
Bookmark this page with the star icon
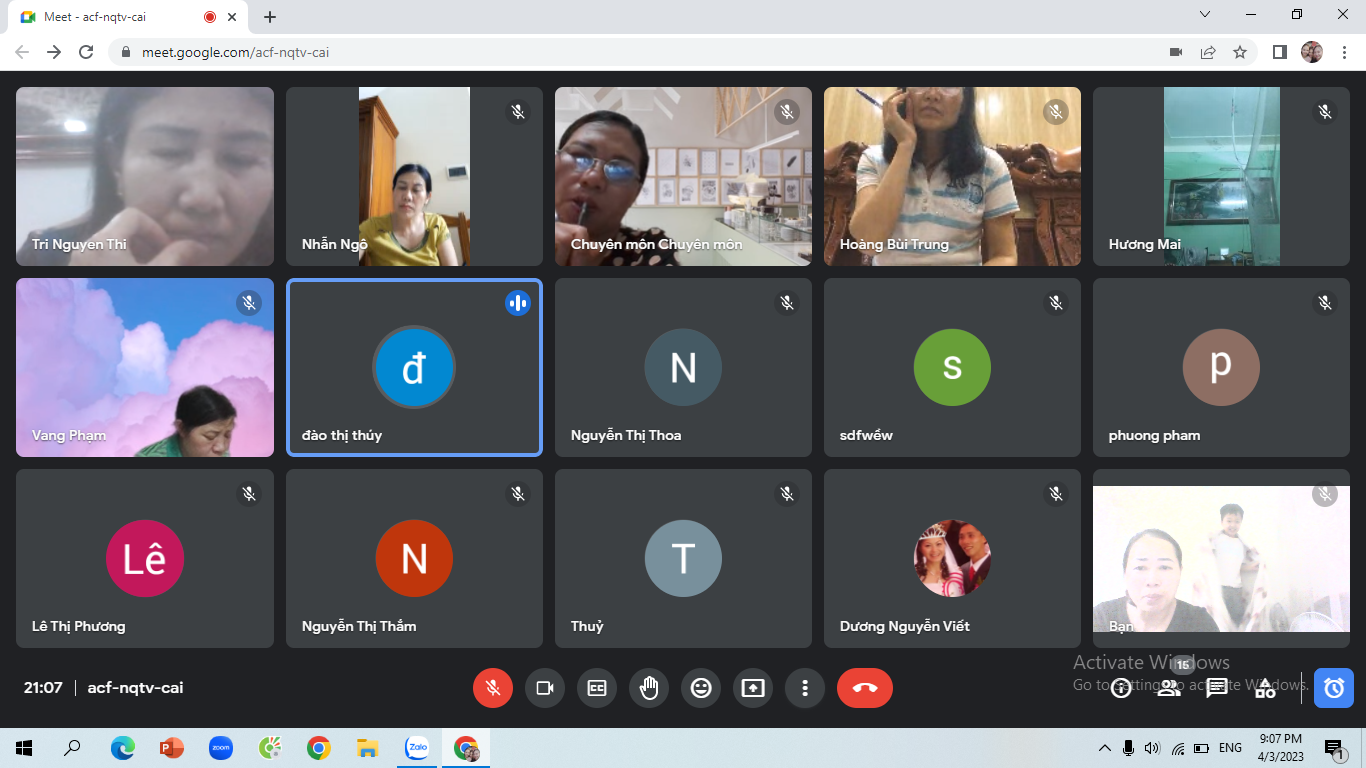1240,52
